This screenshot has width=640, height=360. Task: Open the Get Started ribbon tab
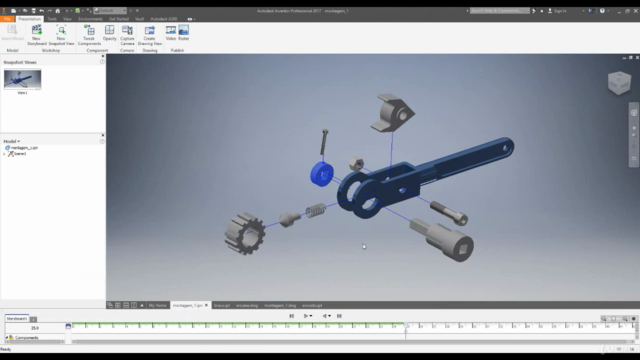click(119, 19)
